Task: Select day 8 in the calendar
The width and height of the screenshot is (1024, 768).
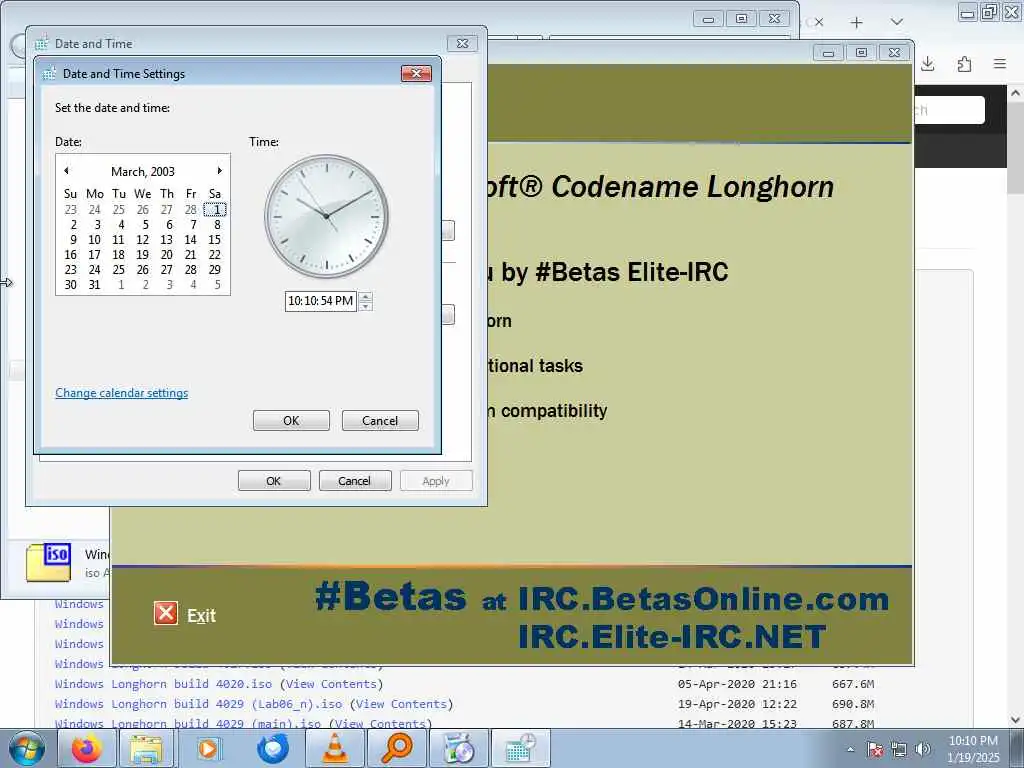Action: [x=217, y=225]
